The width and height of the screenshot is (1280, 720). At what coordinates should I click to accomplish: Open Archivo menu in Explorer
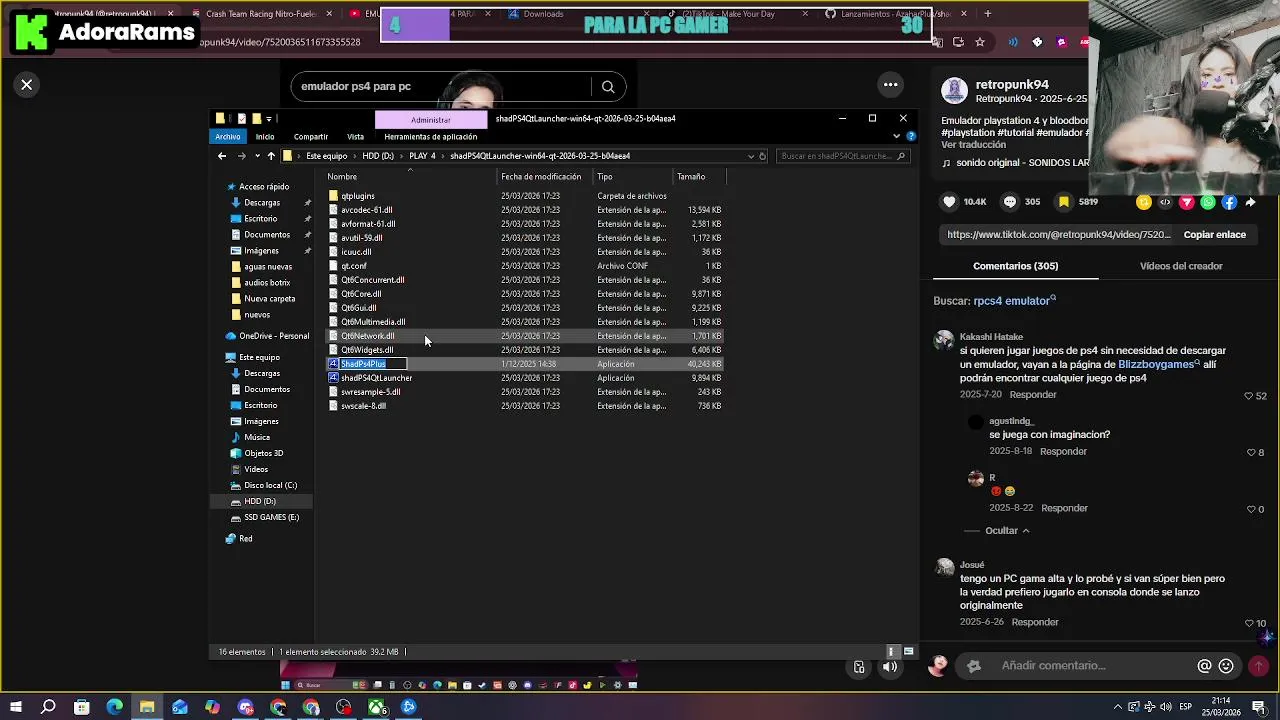pyautogui.click(x=228, y=137)
